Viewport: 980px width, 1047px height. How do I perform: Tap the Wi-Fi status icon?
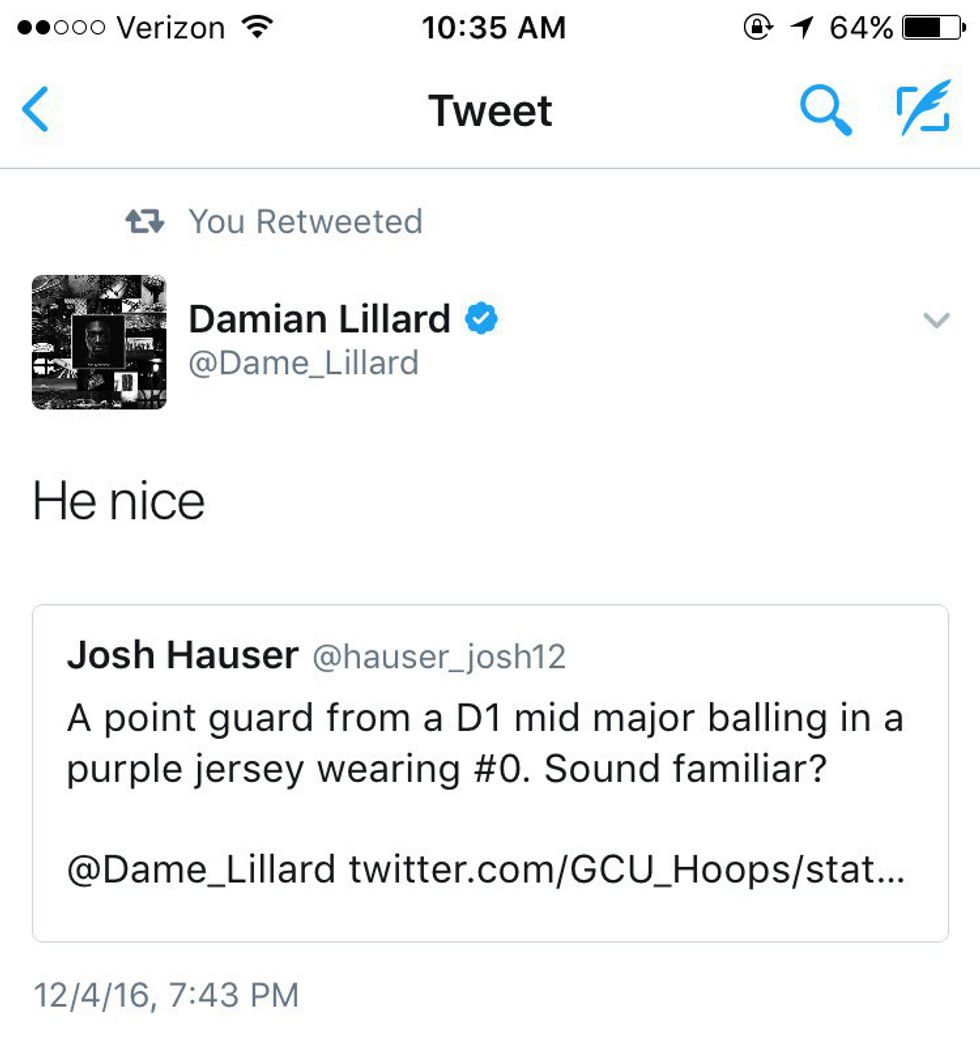[258, 28]
